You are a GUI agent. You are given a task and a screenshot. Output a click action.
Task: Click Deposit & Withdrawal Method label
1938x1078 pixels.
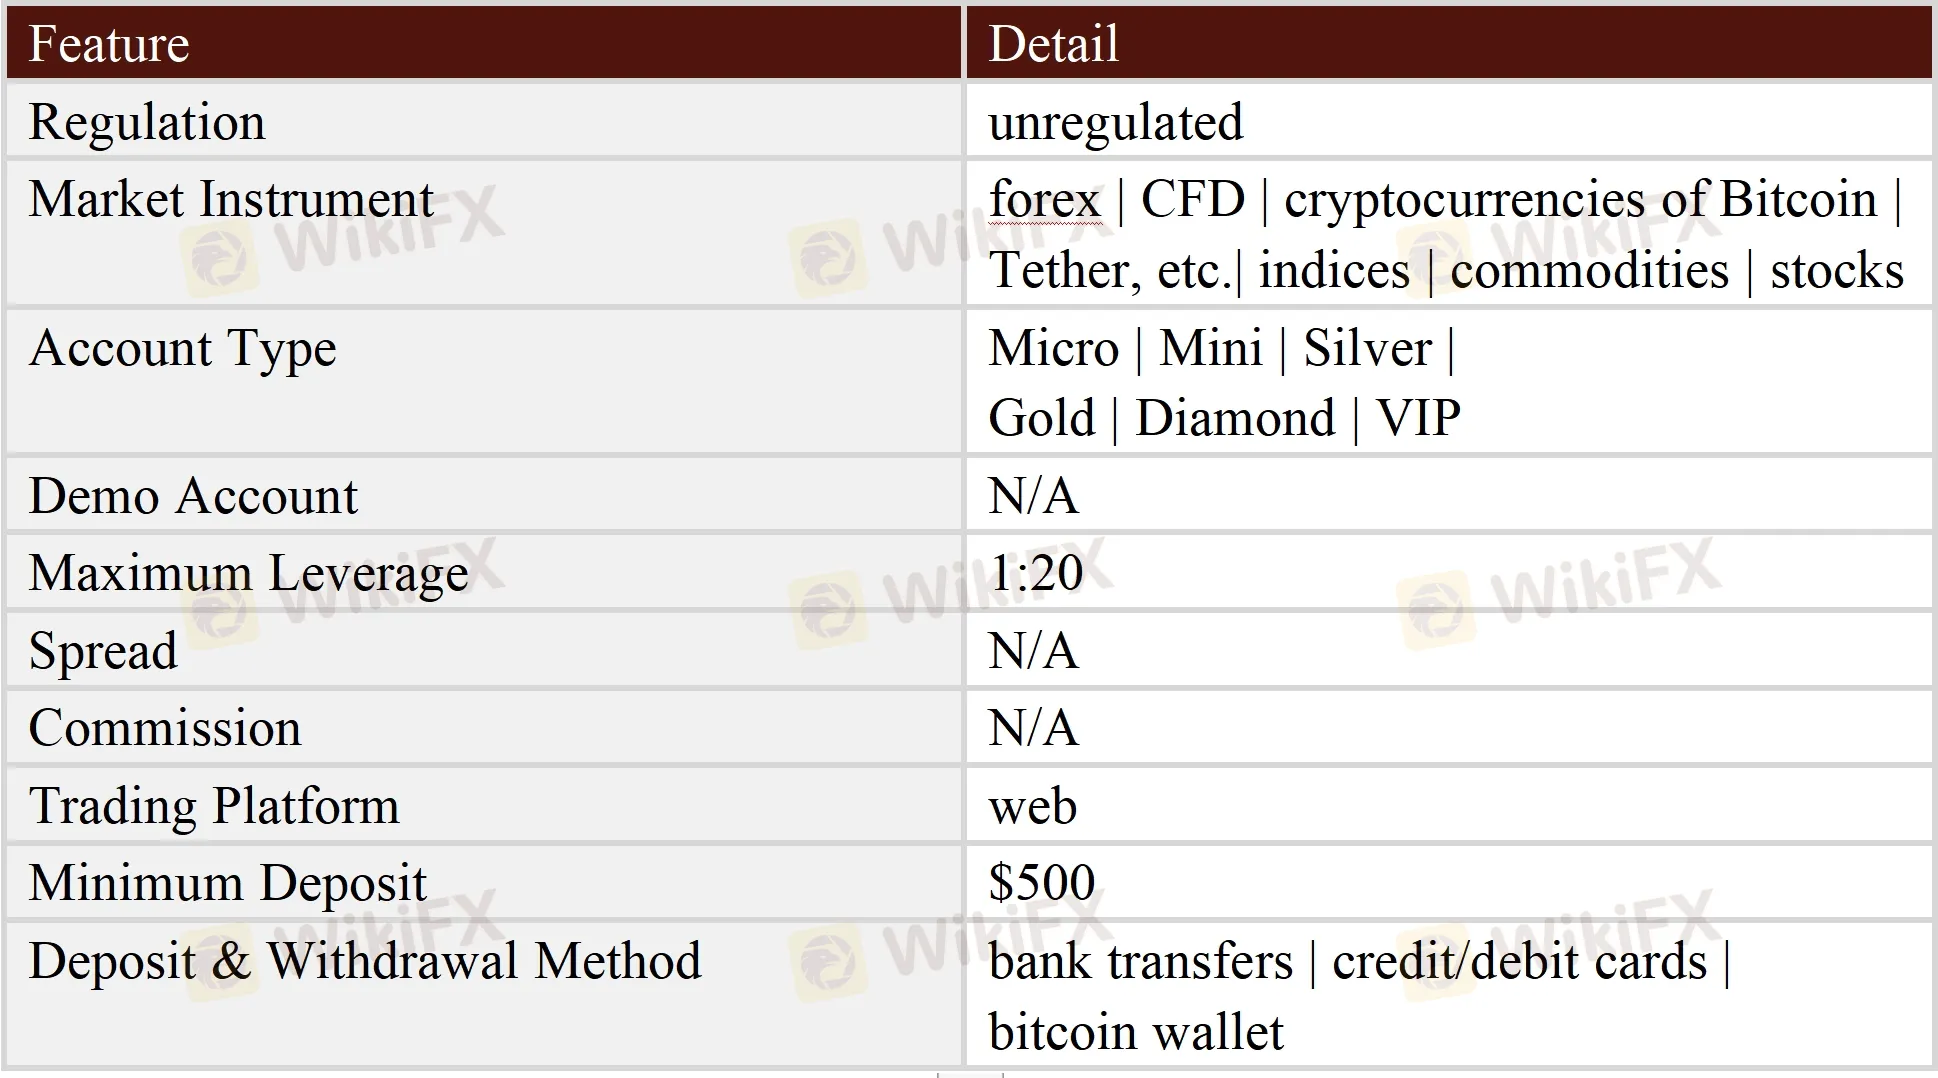coord(365,961)
